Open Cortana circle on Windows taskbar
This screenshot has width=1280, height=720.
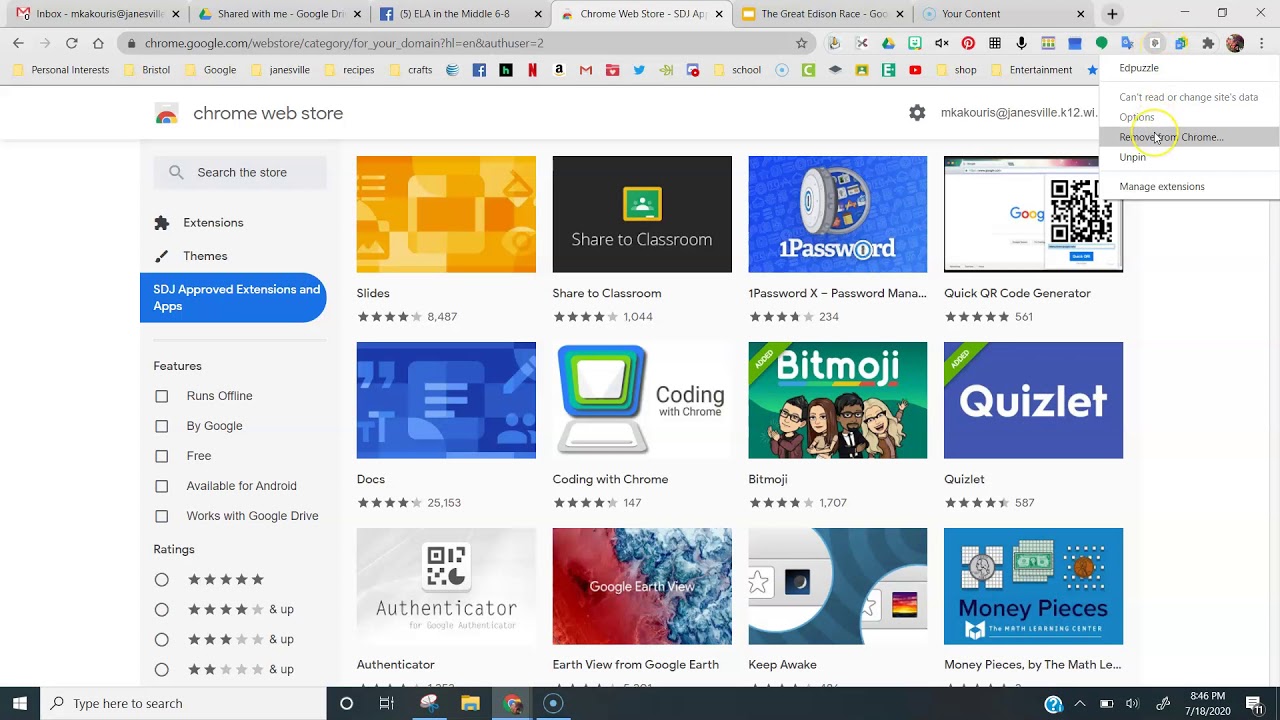click(346, 703)
